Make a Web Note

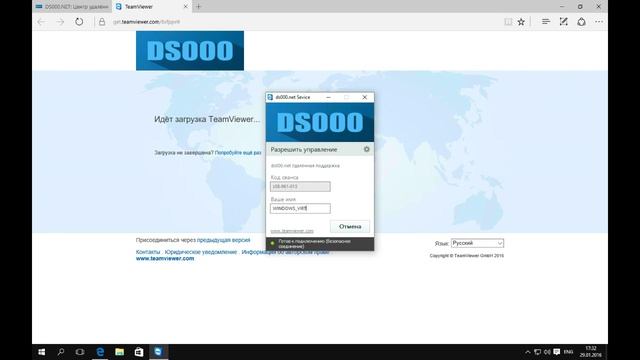(x=564, y=22)
